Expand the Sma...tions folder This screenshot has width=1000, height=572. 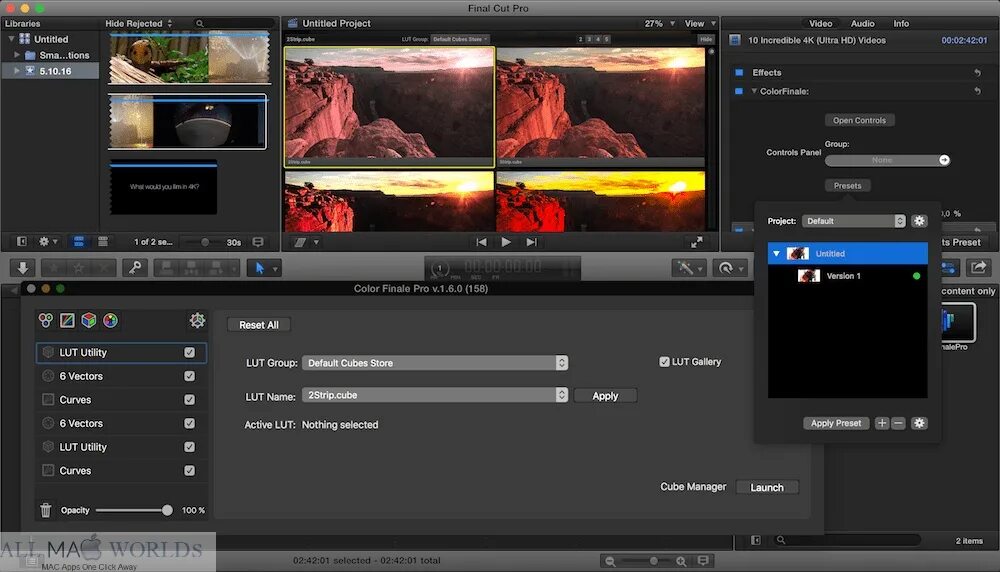point(17,55)
